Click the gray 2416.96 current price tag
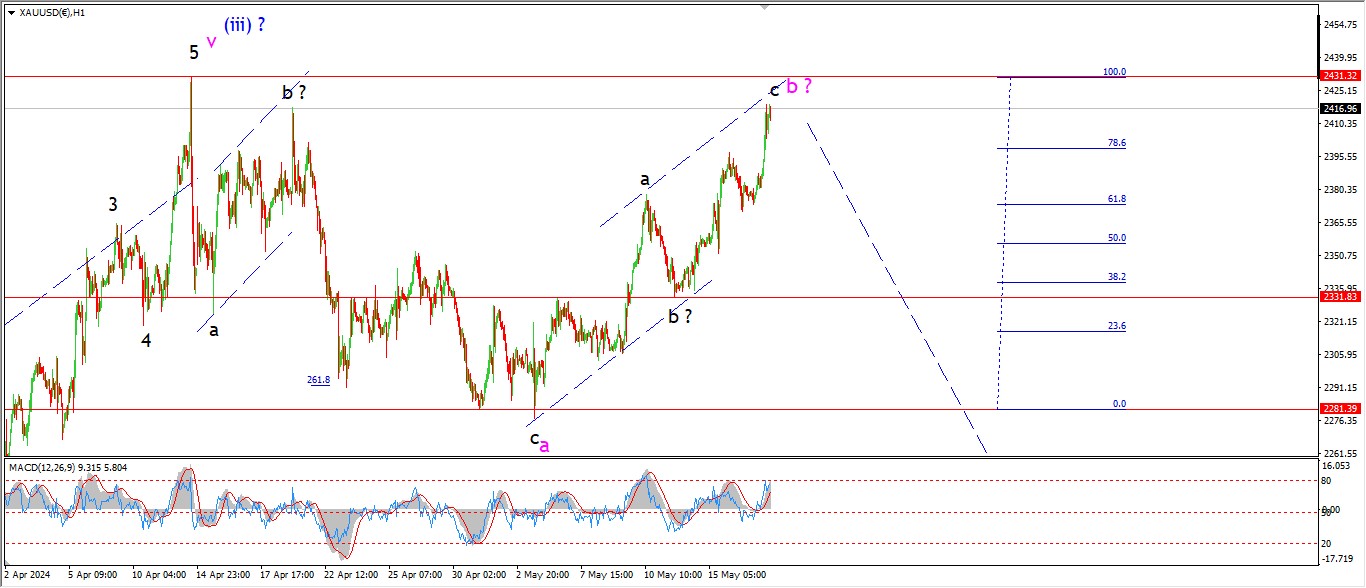Image resolution: width=1366 pixels, height=588 pixels. [1339, 108]
